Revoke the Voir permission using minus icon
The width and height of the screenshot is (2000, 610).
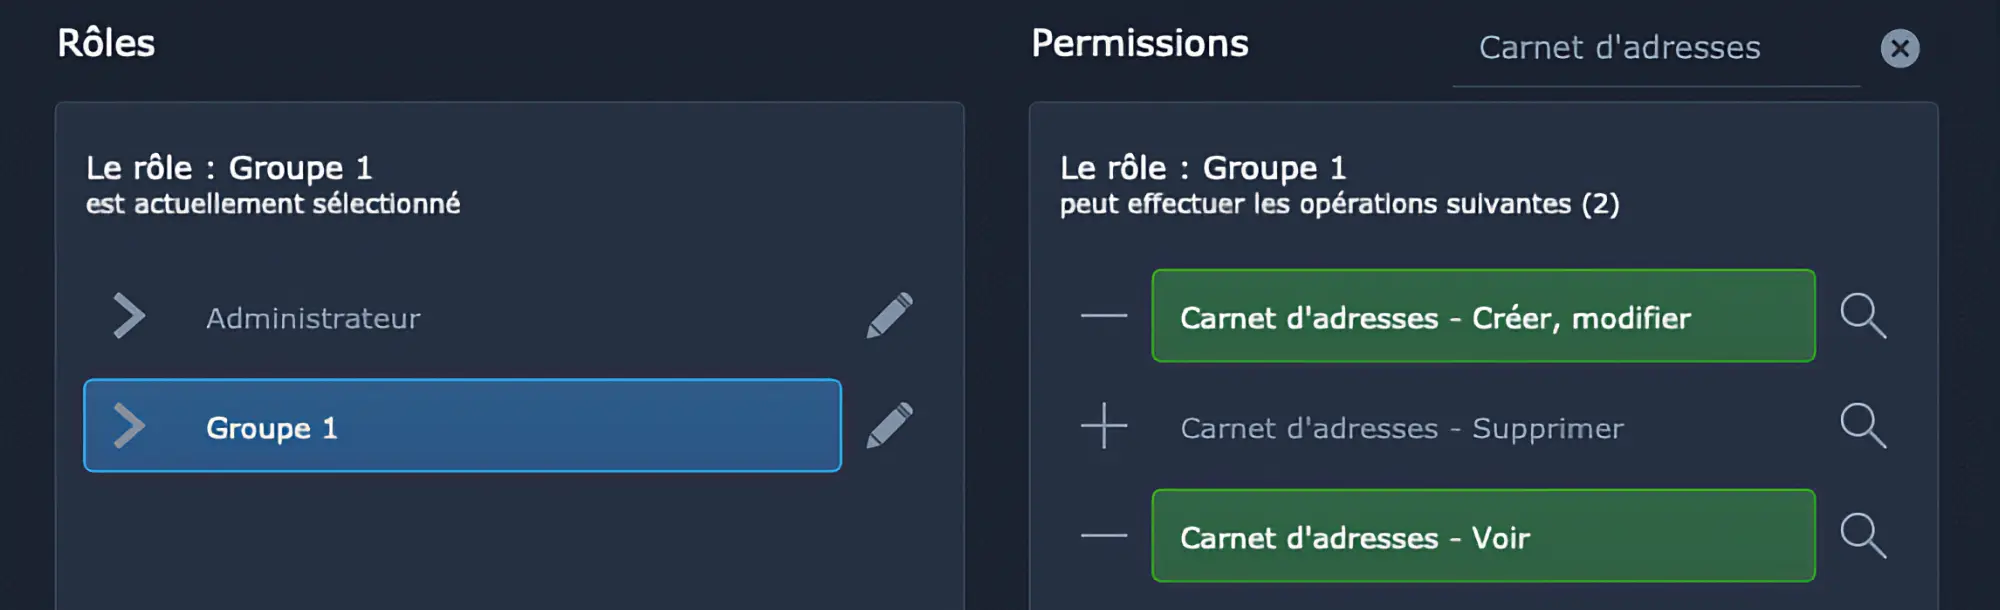[x=1104, y=536]
